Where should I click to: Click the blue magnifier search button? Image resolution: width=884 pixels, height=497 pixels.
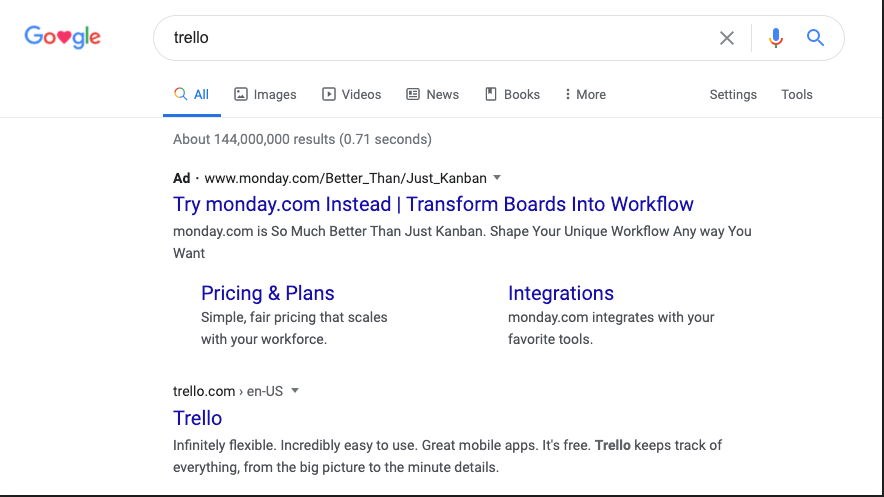[x=815, y=38]
